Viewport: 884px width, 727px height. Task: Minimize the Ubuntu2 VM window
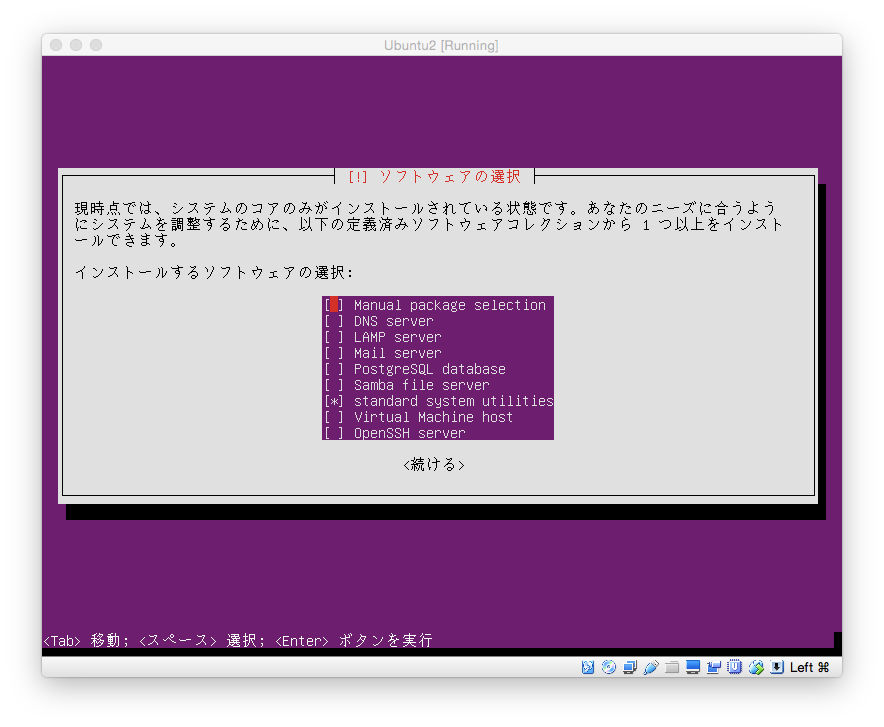click(x=76, y=45)
